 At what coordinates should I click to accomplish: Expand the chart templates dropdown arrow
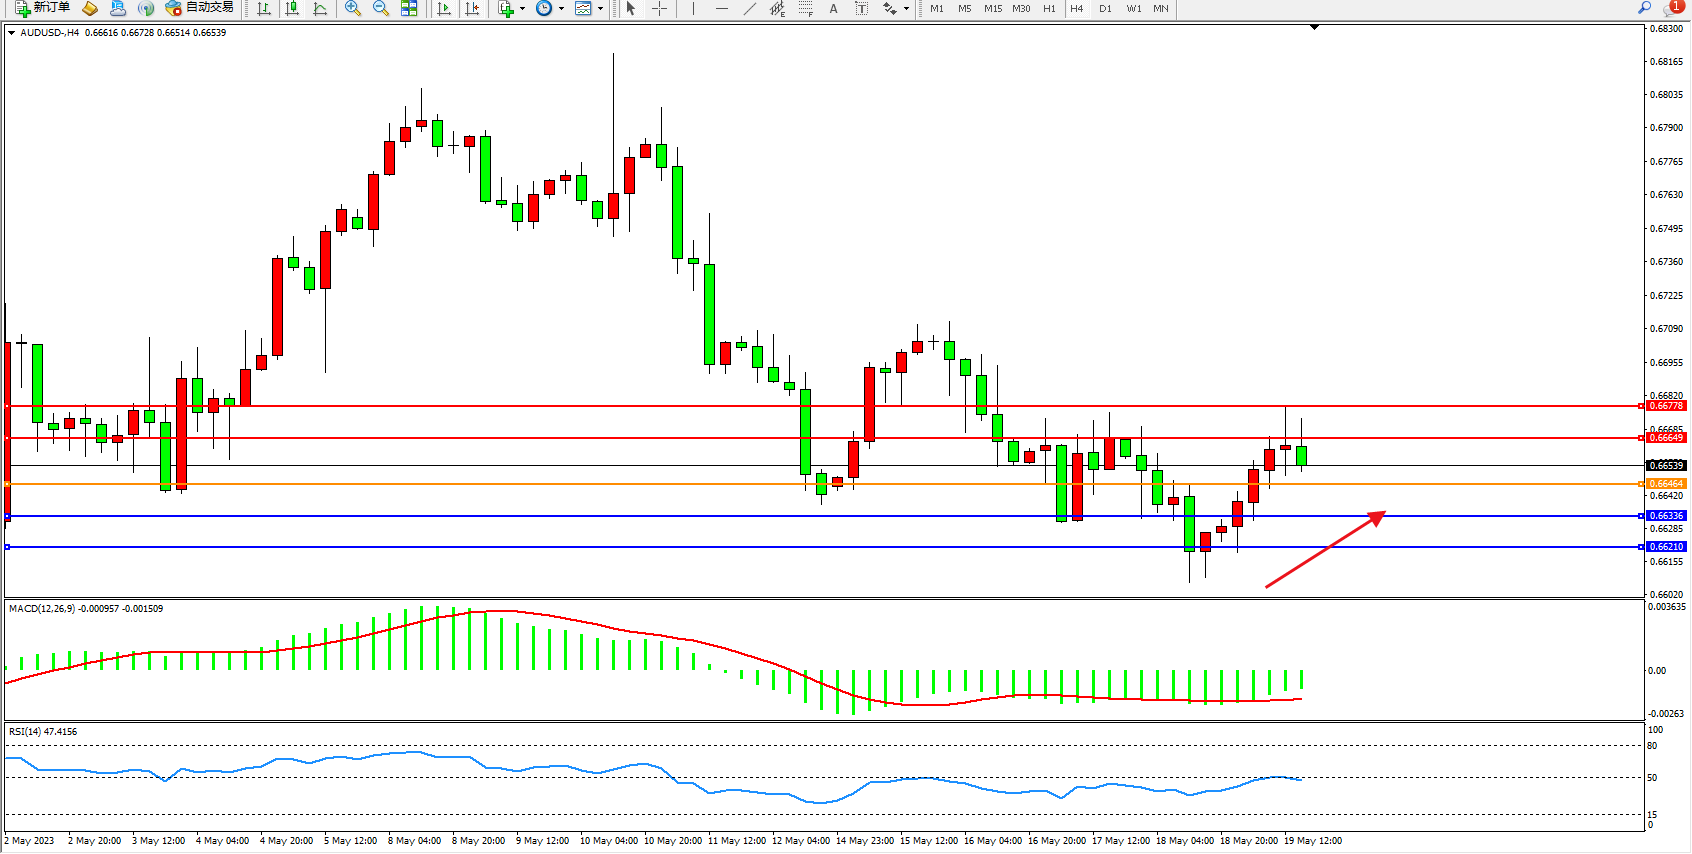[x=600, y=8]
